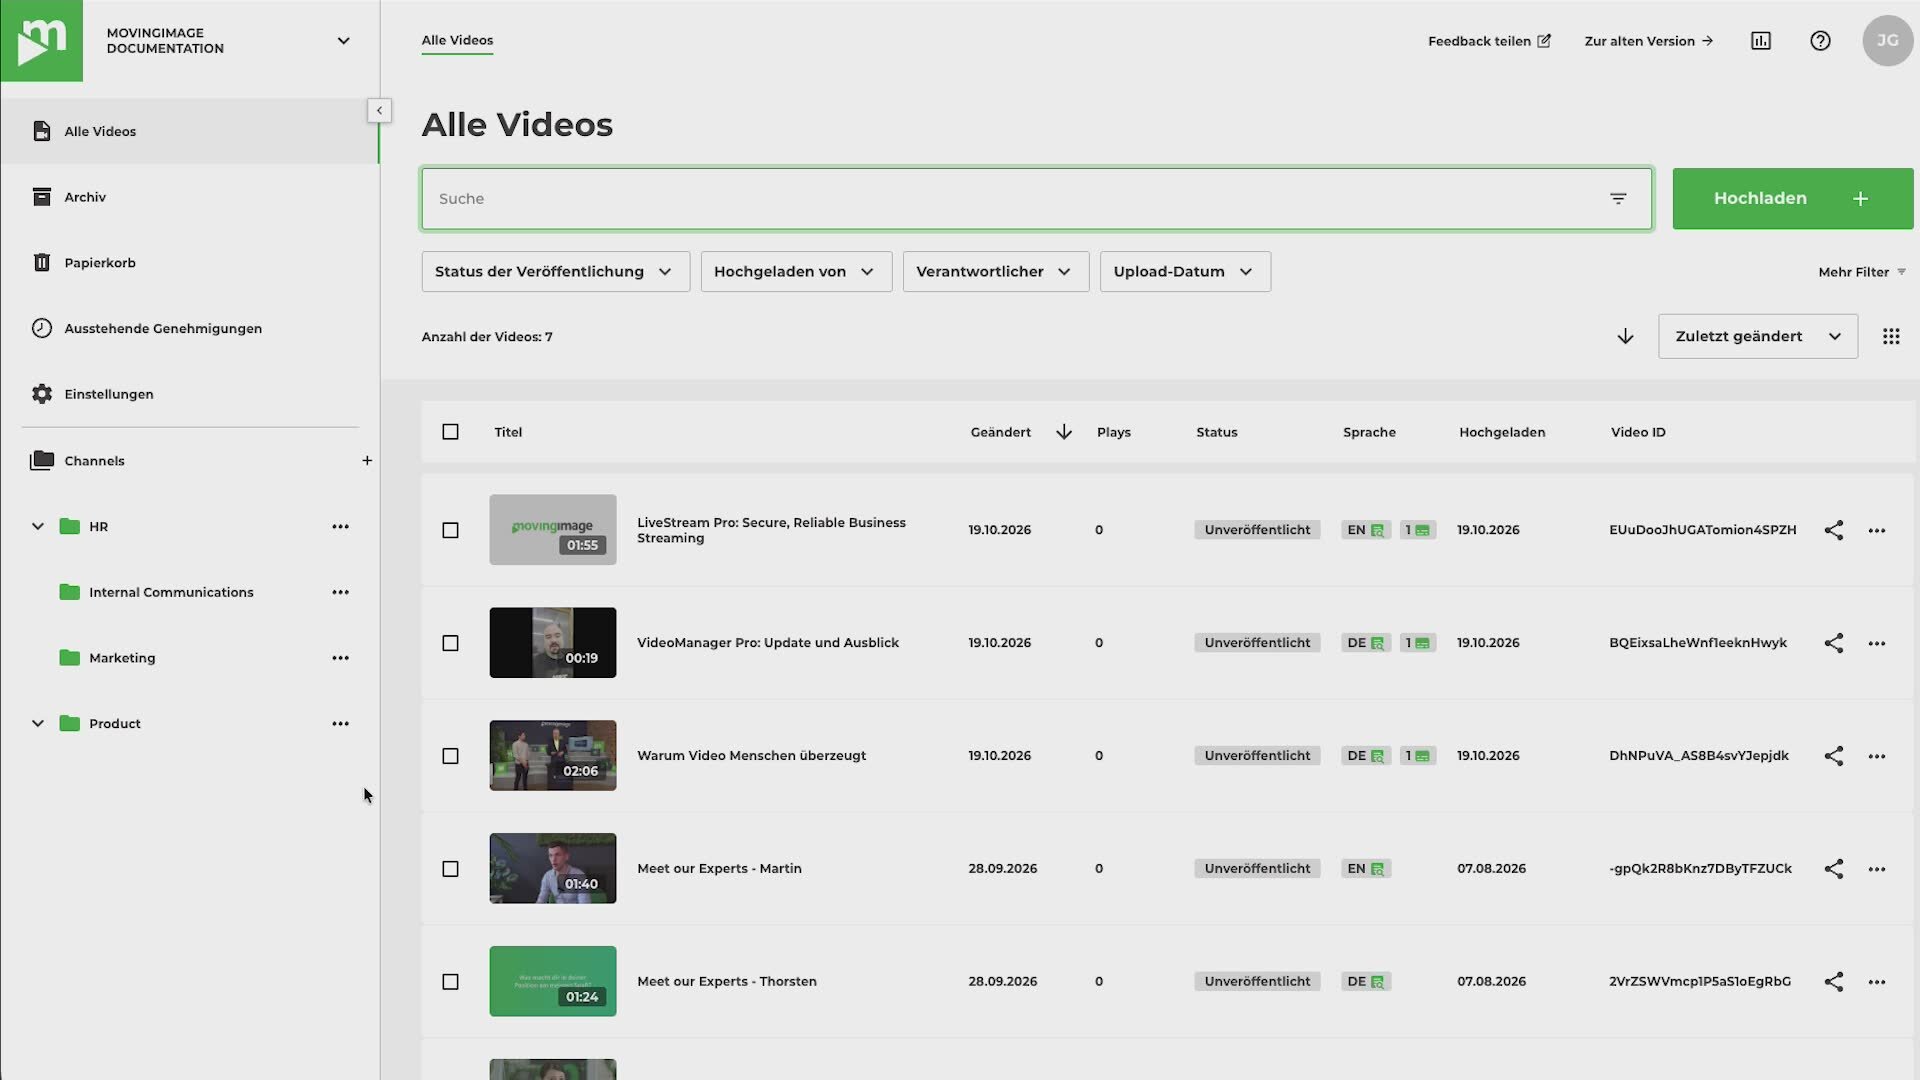
Task: Open the Zuletzt geändert sort dropdown
Action: (1757, 337)
